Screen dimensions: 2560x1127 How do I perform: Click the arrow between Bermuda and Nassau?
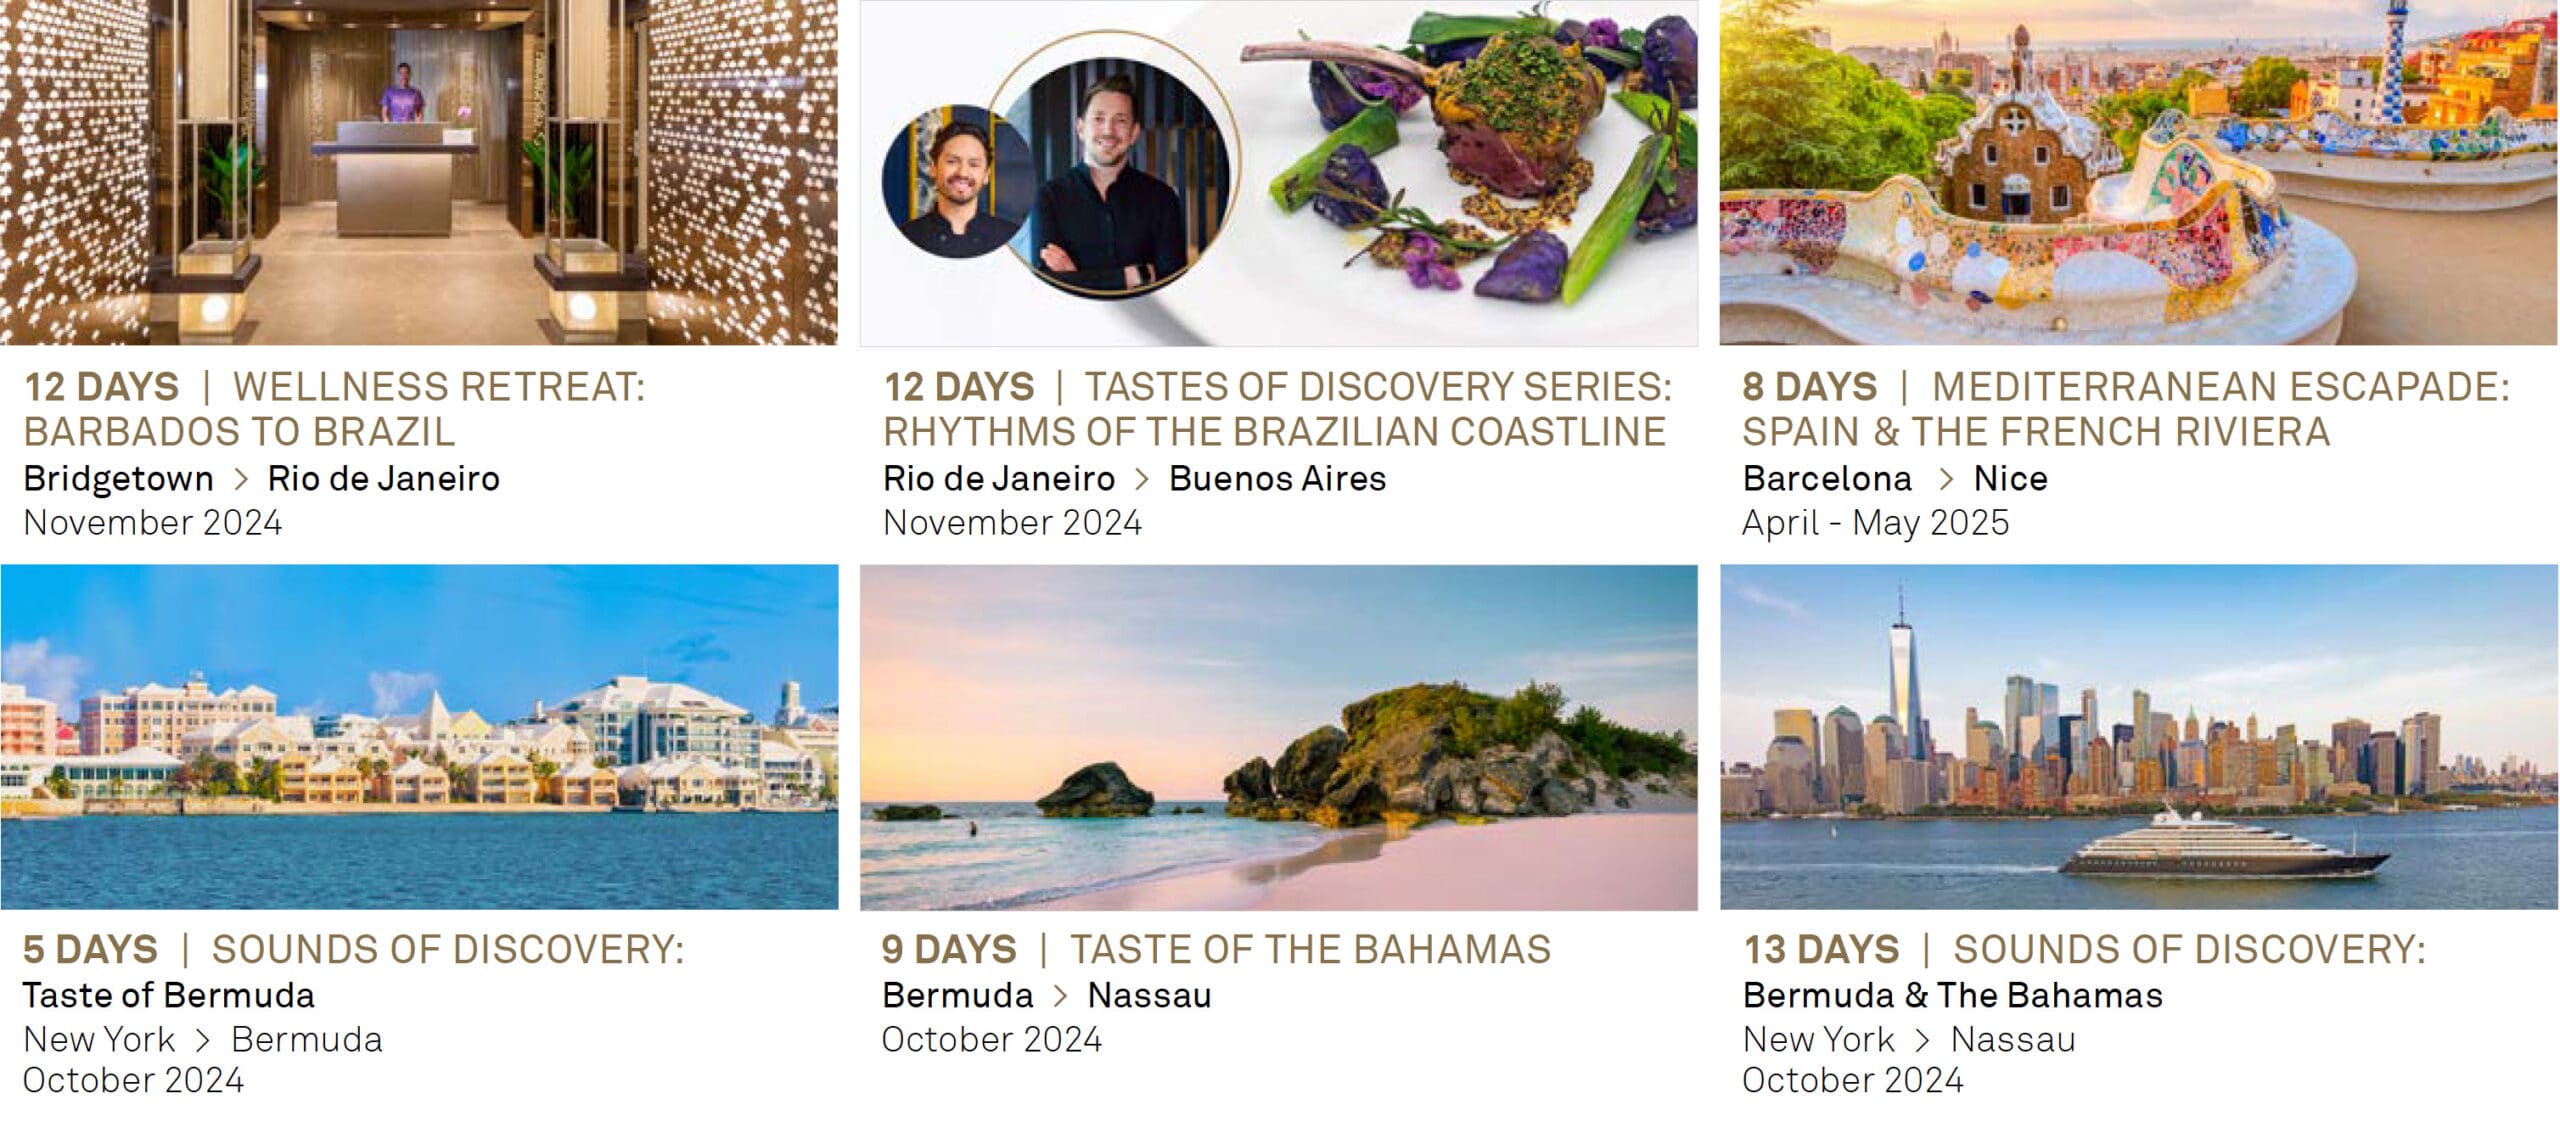pyautogui.click(x=1061, y=996)
